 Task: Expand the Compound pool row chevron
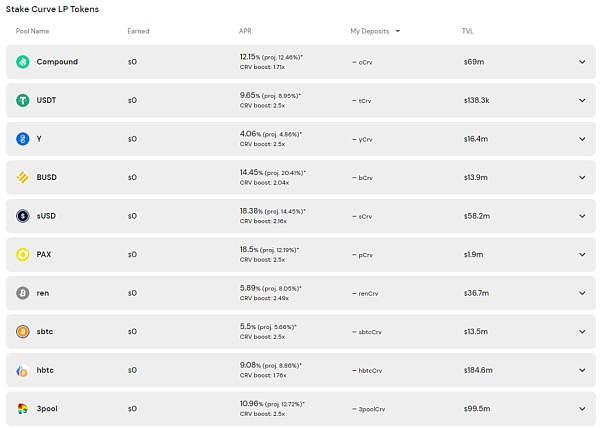click(582, 62)
